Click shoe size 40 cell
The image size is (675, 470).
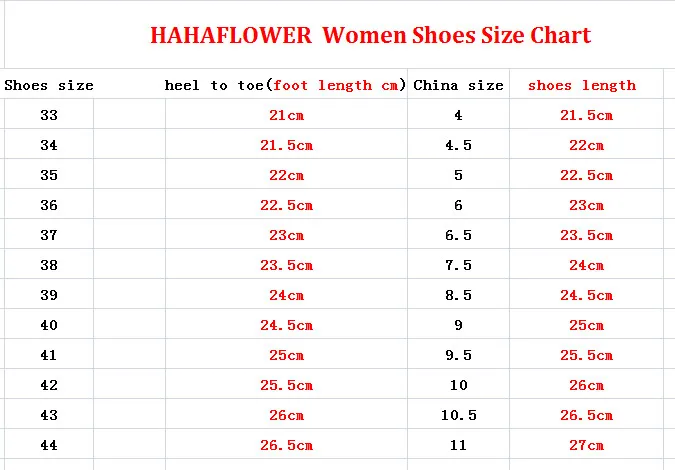point(49,325)
